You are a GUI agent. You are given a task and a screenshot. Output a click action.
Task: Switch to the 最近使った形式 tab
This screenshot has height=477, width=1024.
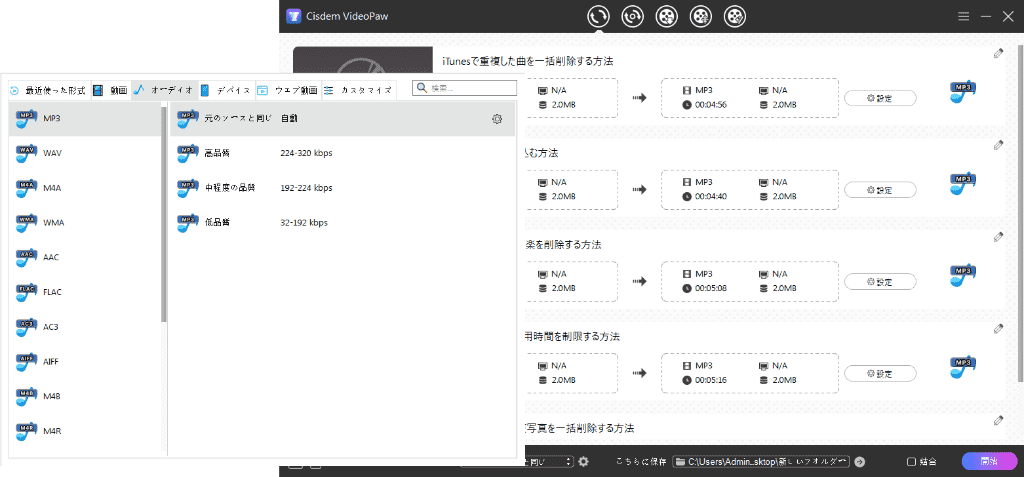coord(48,90)
